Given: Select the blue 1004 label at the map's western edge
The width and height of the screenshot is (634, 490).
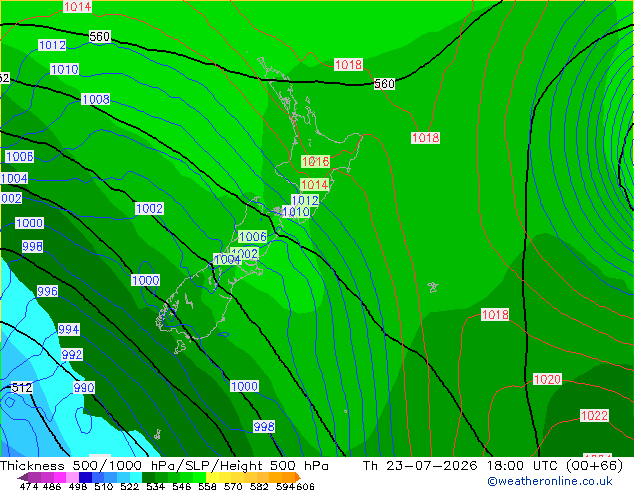Looking at the screenshot, I should [x=14, y=178].
